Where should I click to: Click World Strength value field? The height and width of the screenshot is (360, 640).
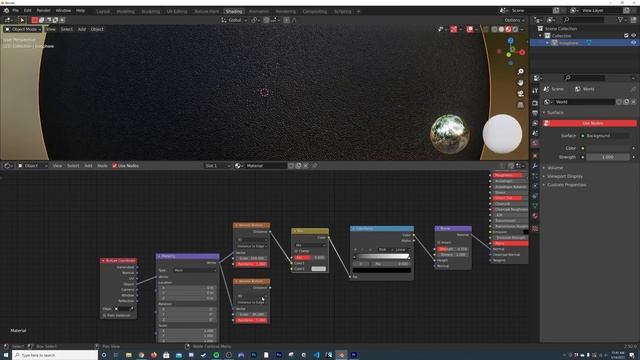pyautogui.click(x=607, y=157)
